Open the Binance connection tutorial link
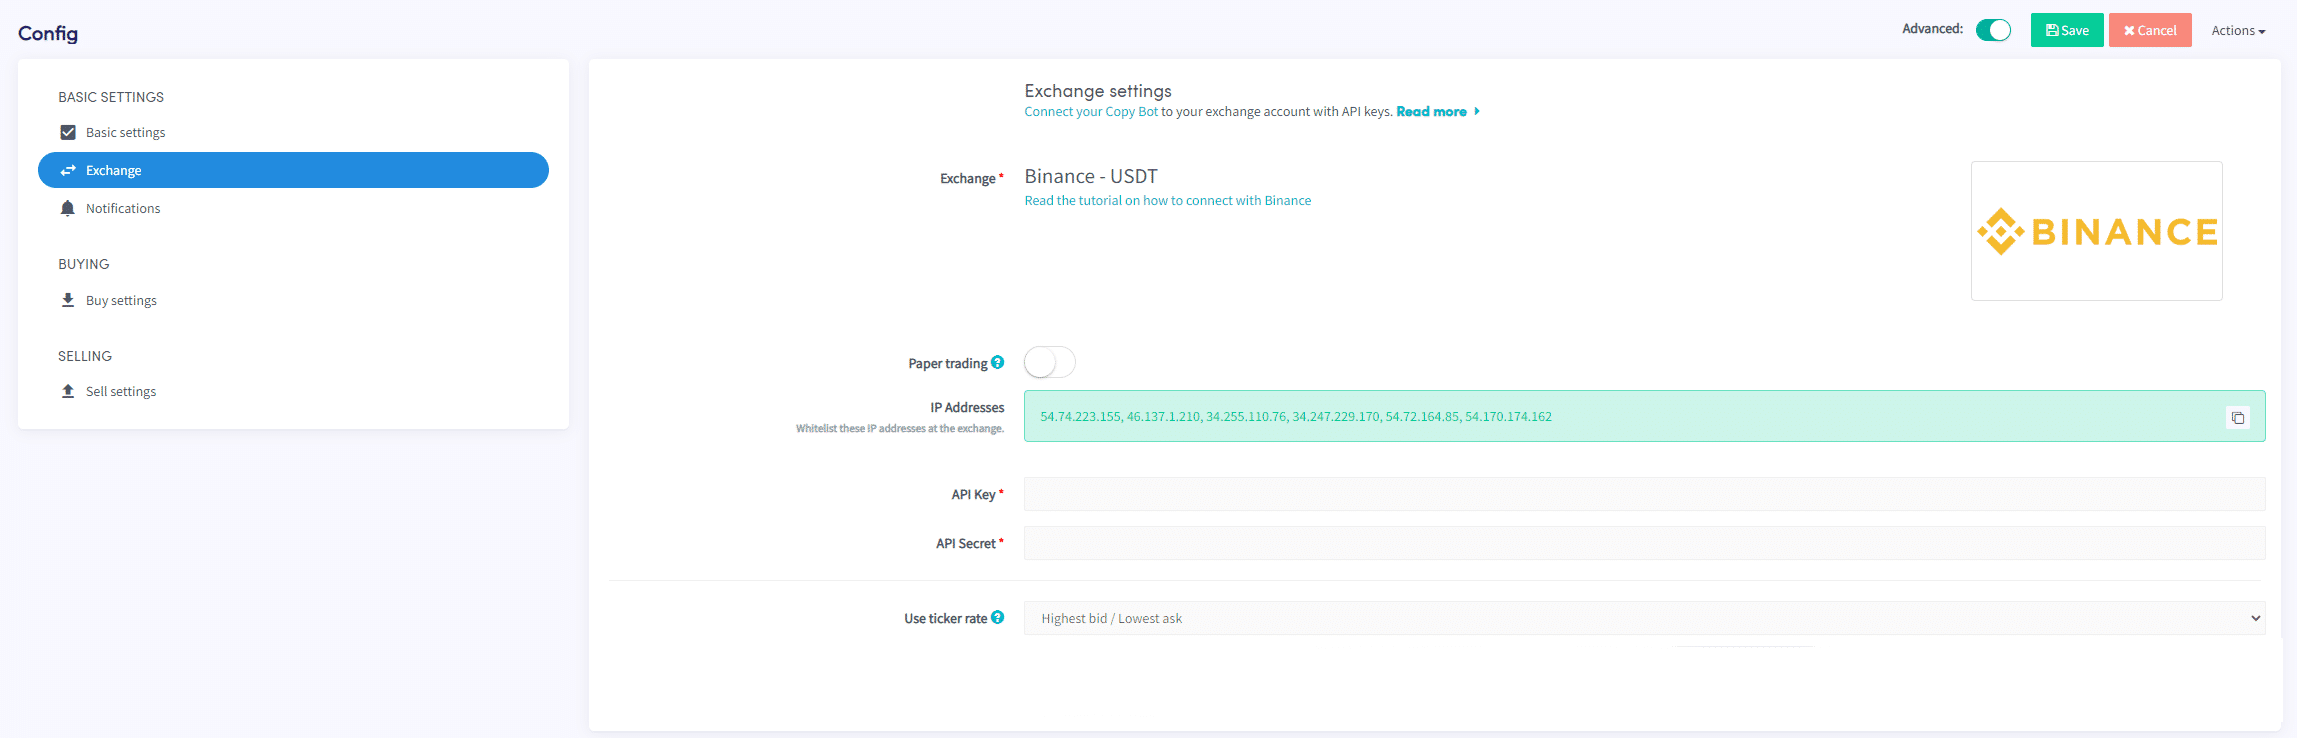This screenshot has height=738, width=2297. 1167,200
